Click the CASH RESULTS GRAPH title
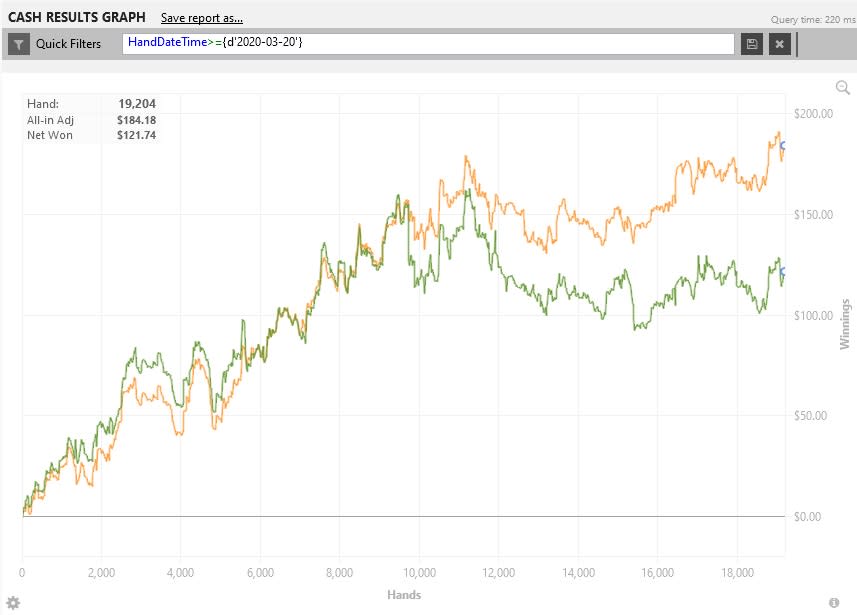This screenshot has height=615, width=857. tap(77, 17)
